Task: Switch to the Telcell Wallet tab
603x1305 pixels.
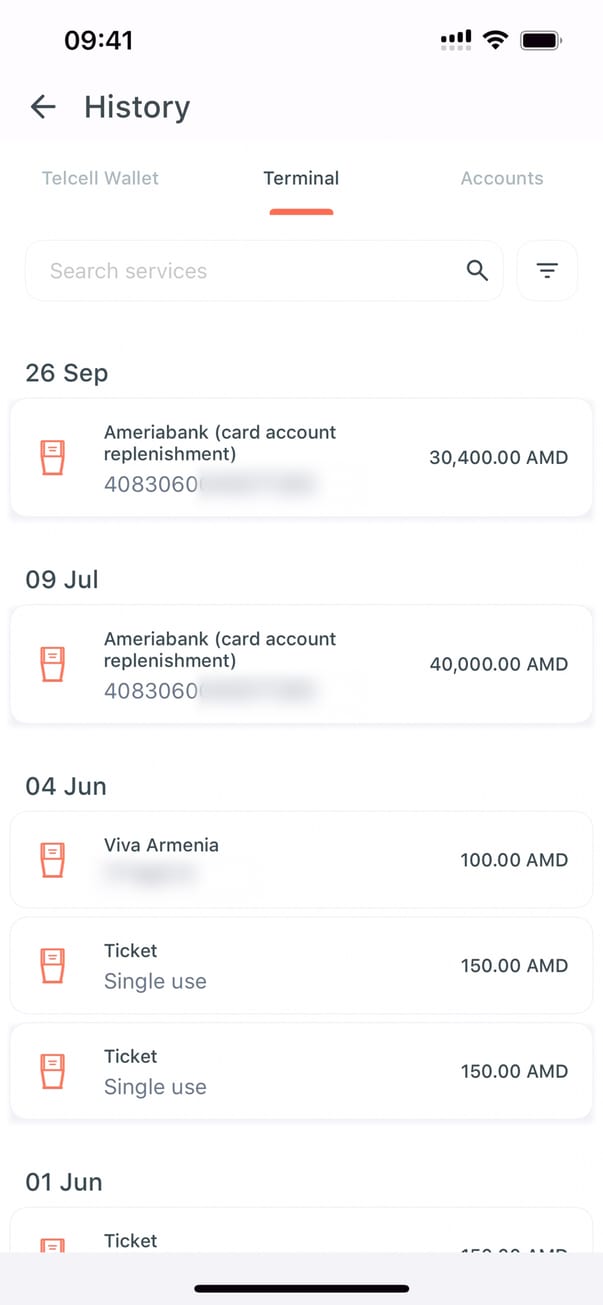Action: click(x=100, y=178)
